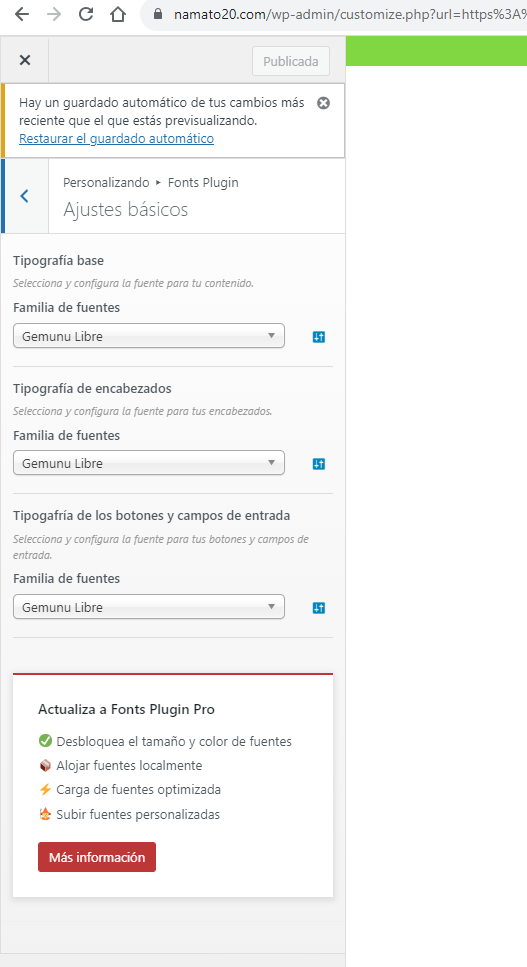Open the Tipografía base font family dropdown

149,336
